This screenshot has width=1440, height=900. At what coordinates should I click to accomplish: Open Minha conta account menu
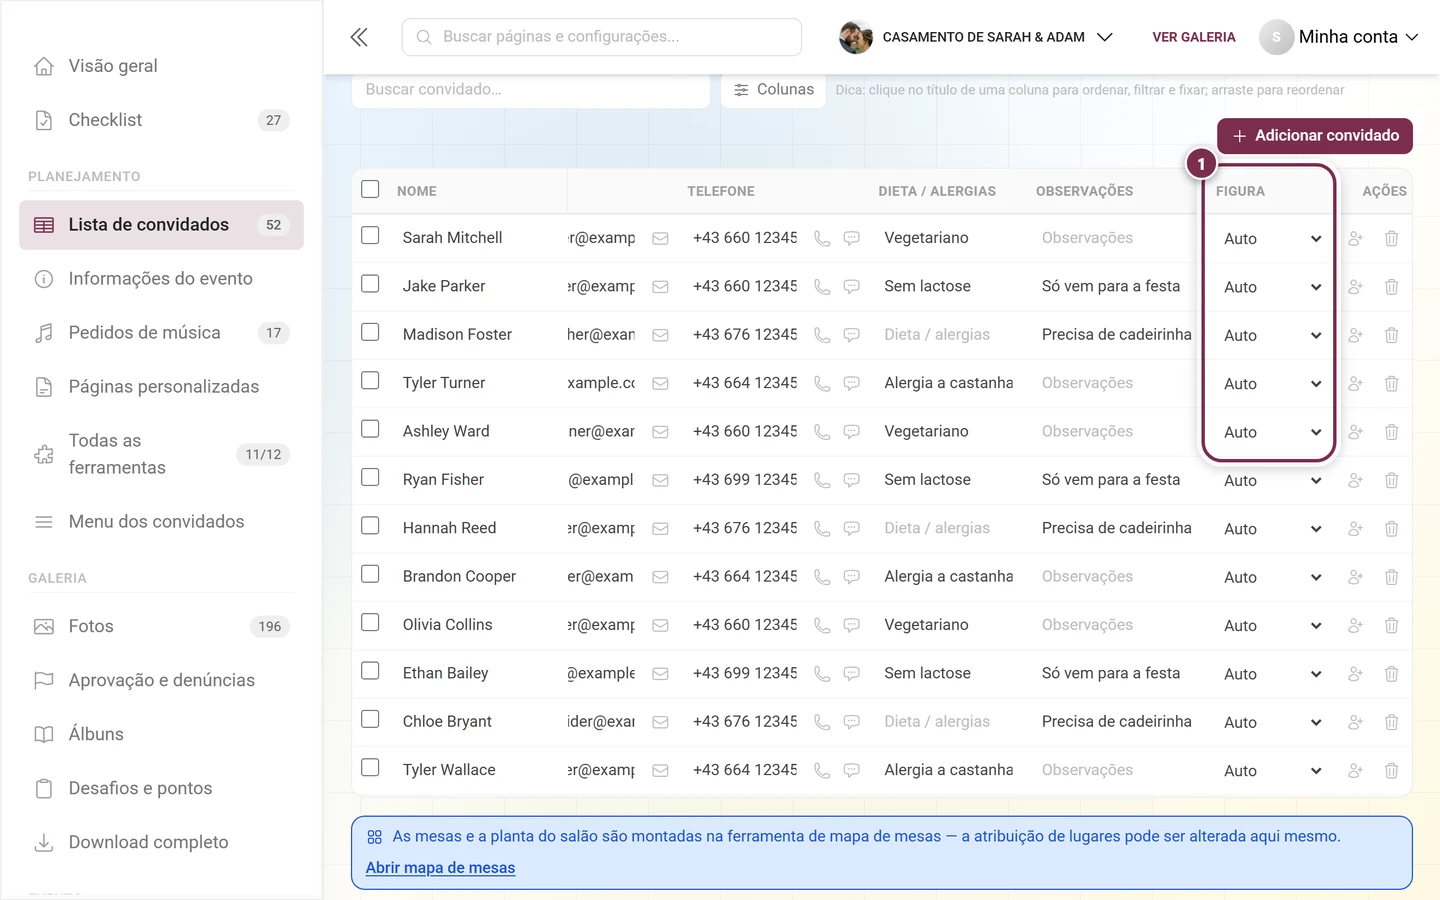pyautogui.click(x=1339, y=37)
